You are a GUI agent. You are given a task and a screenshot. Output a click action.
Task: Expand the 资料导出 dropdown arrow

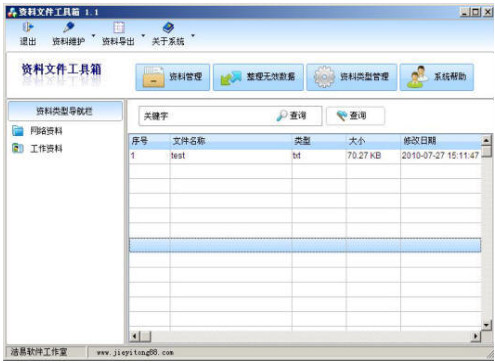tap(143, 35)
